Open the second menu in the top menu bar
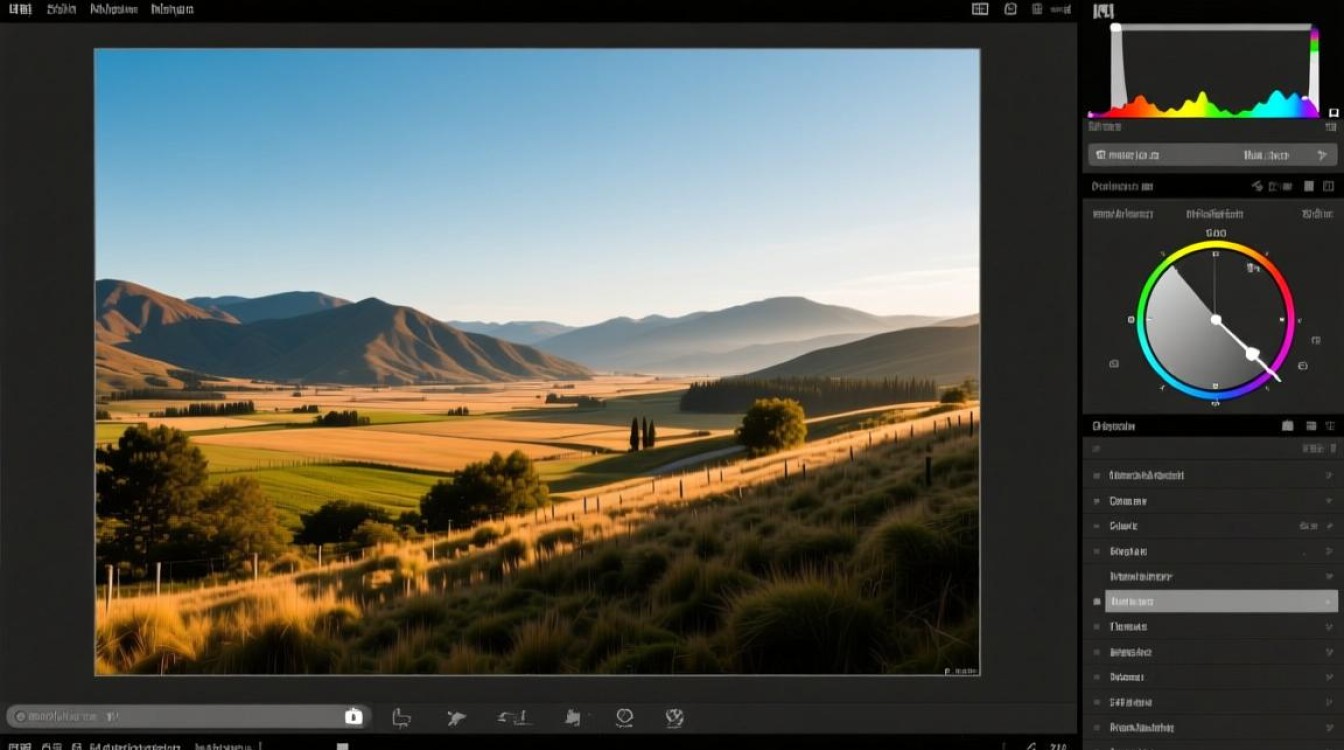Viewport: 1344px width, 750px height. 62,9
